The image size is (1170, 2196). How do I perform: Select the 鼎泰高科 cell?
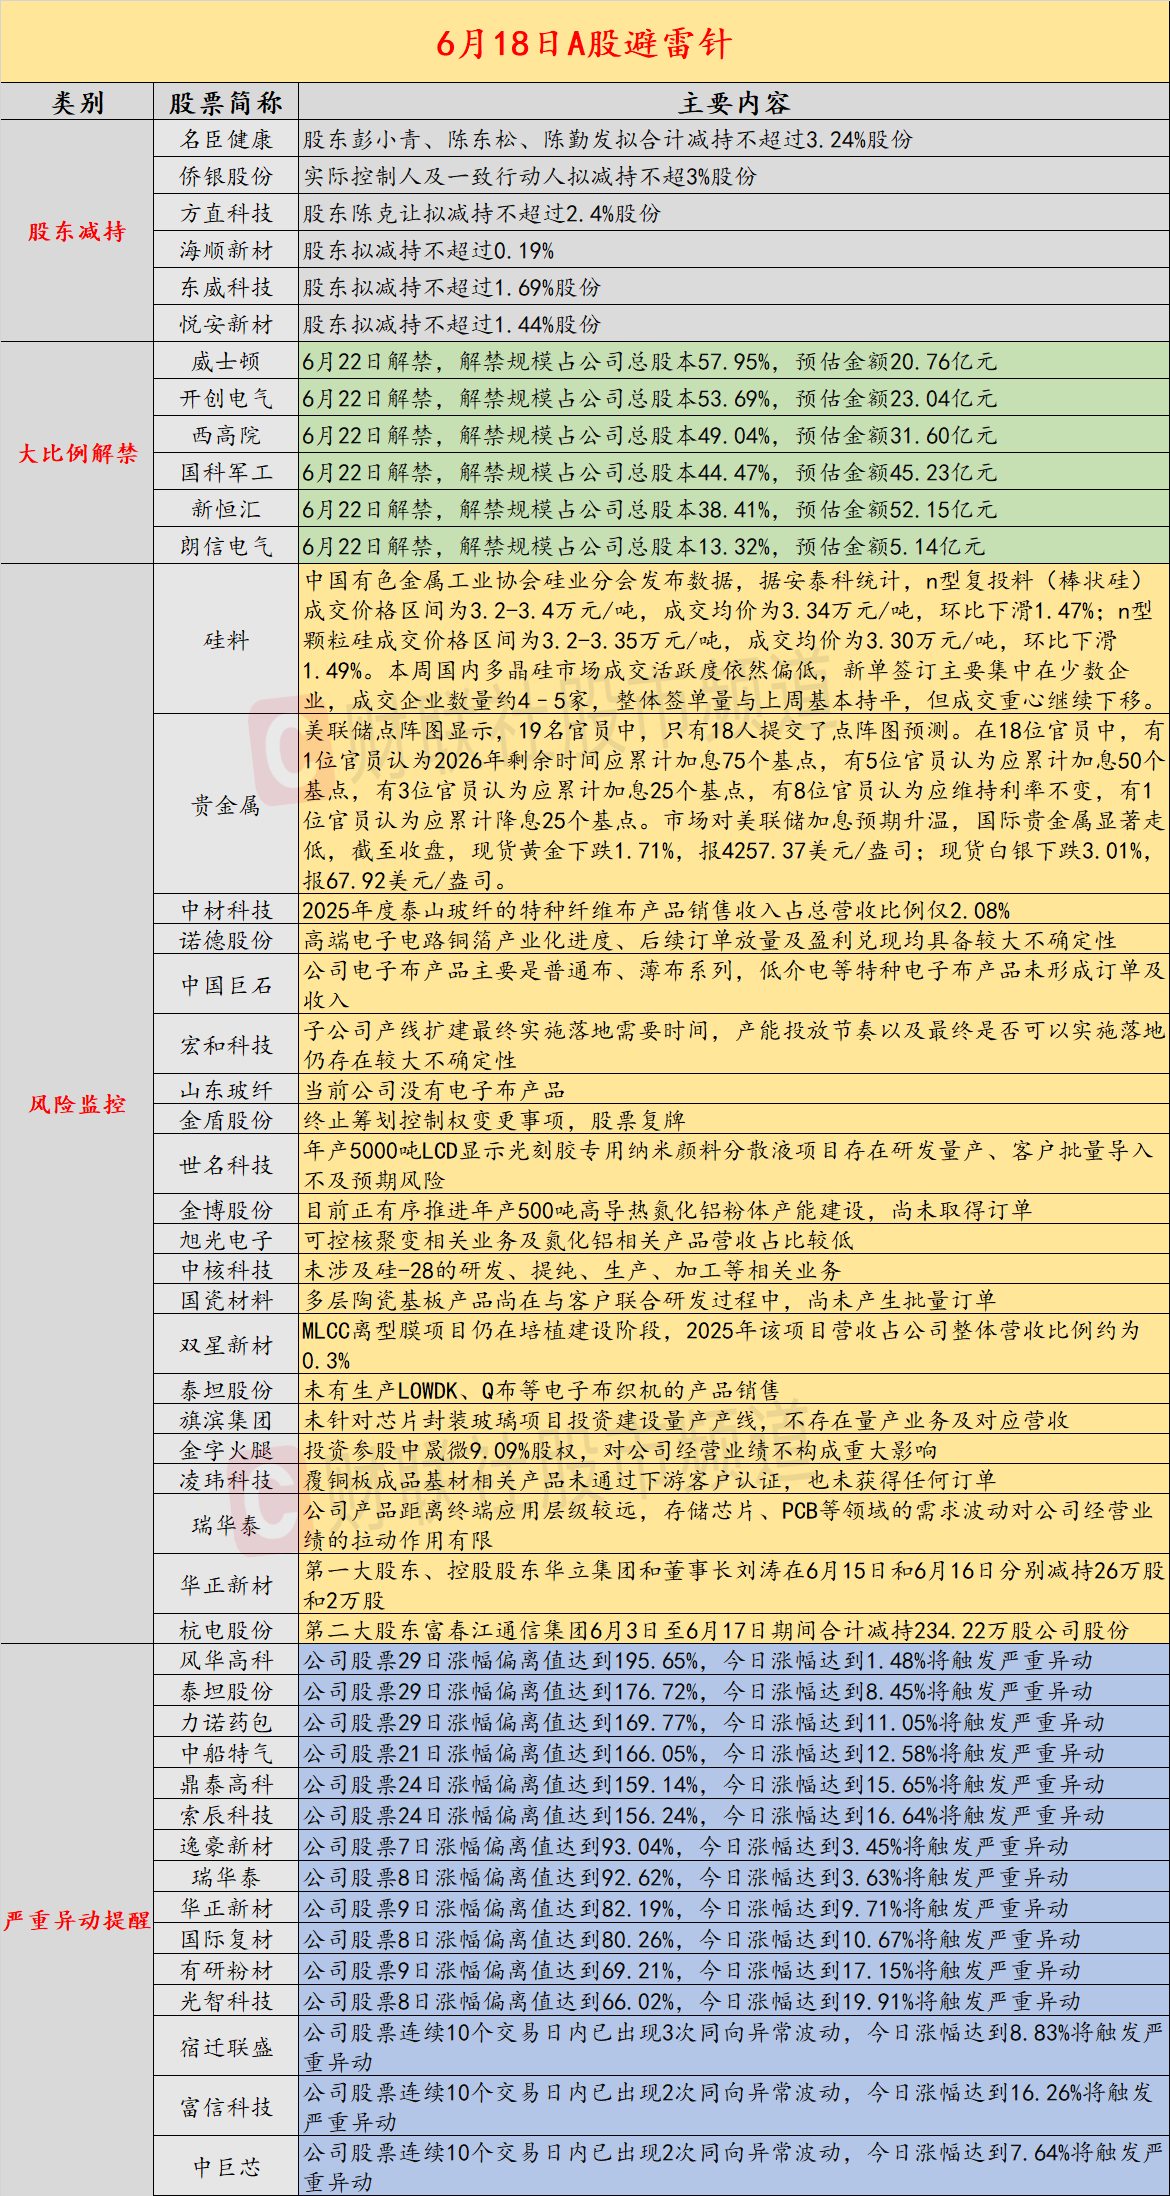(226, 1784)
